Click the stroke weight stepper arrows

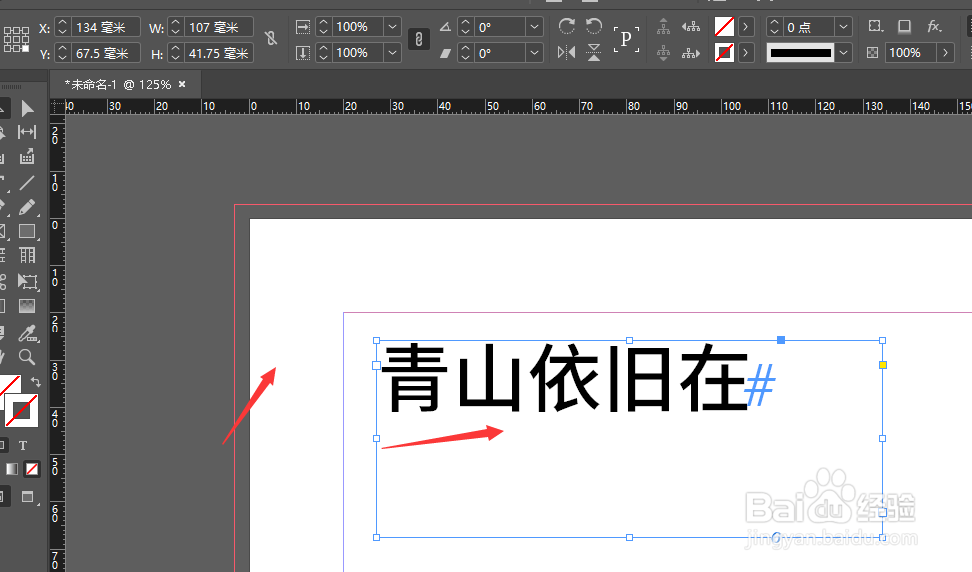pyautogui.click(x=774, y=27)
